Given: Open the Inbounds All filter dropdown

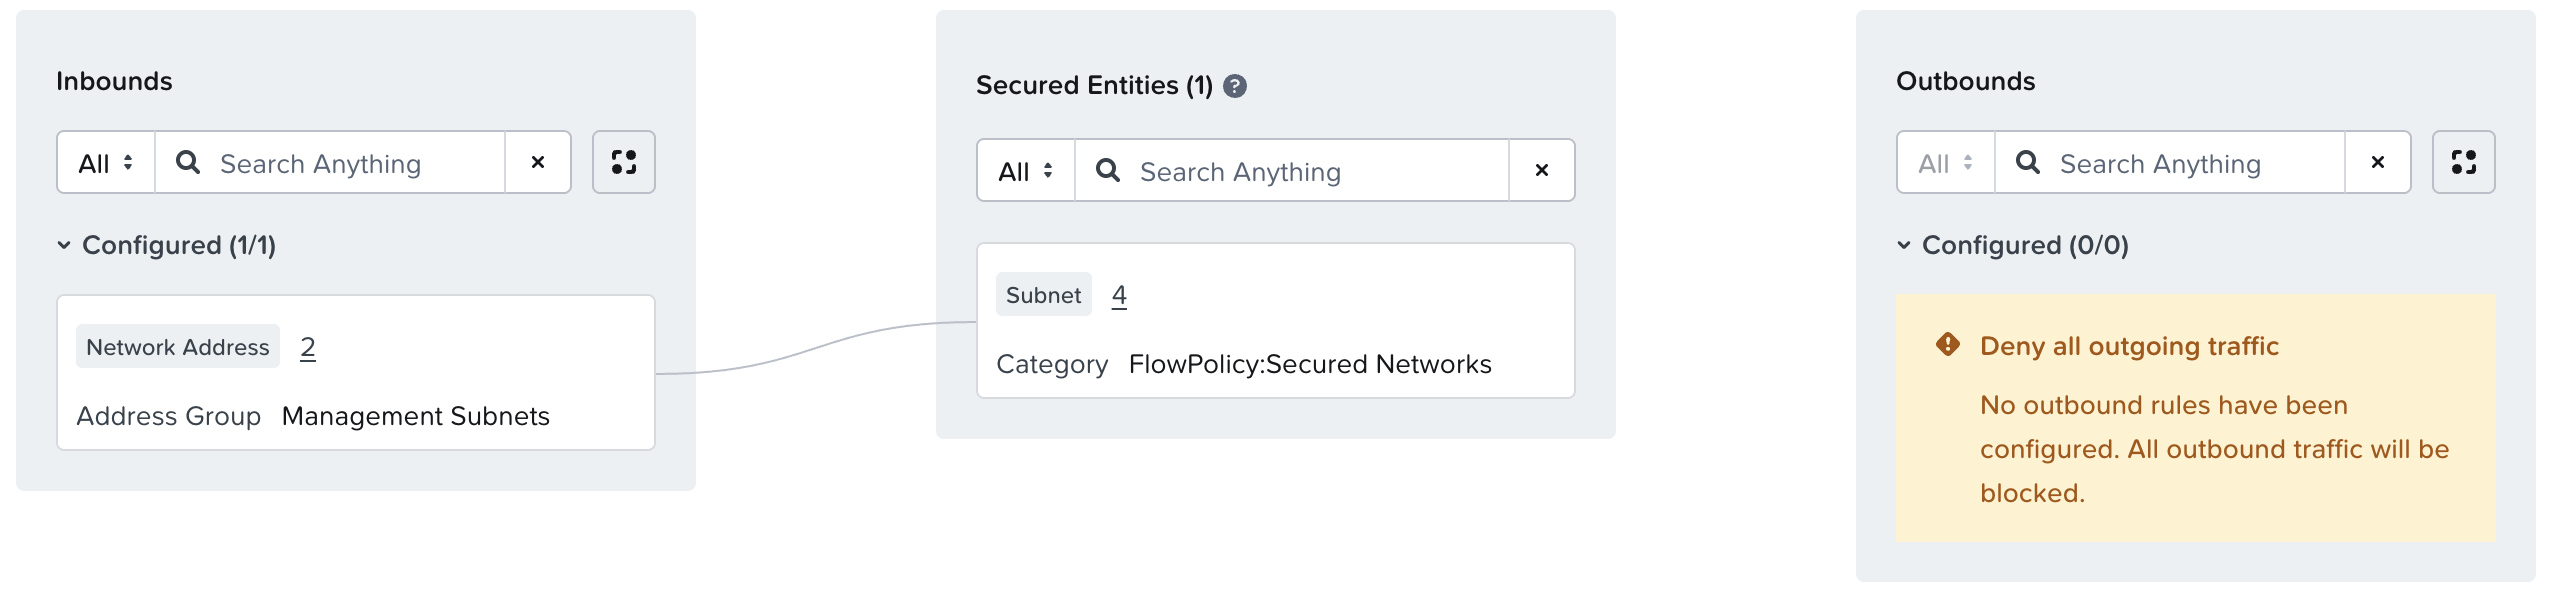Looking at the screenshot, I should [106, 162].
